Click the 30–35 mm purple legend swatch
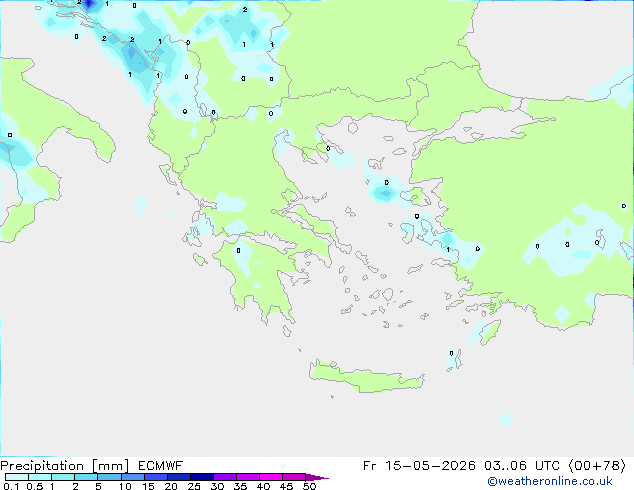Image resolution: width=634 pixels, height=490 pixels. coord(224,477)
